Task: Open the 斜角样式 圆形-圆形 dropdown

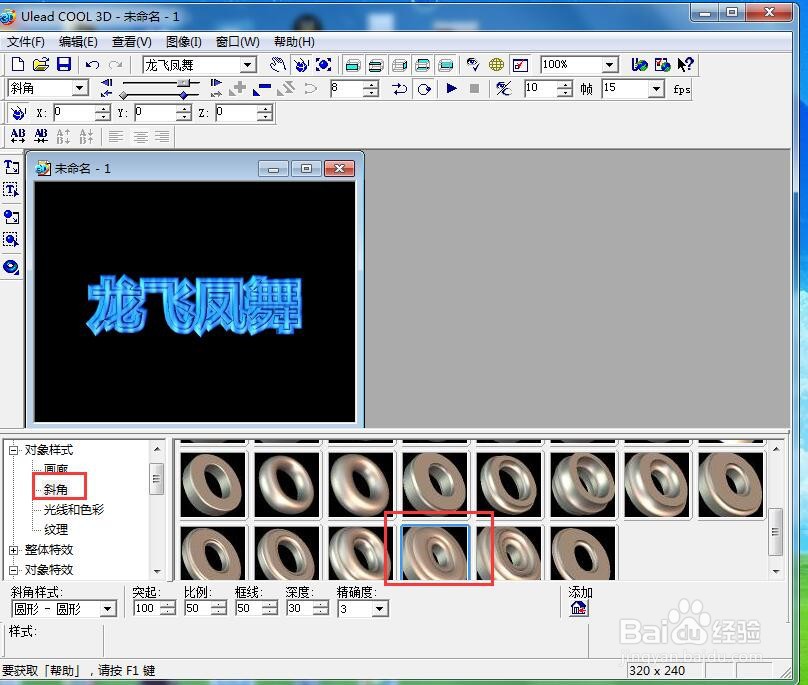Action: tap(107, 609)
